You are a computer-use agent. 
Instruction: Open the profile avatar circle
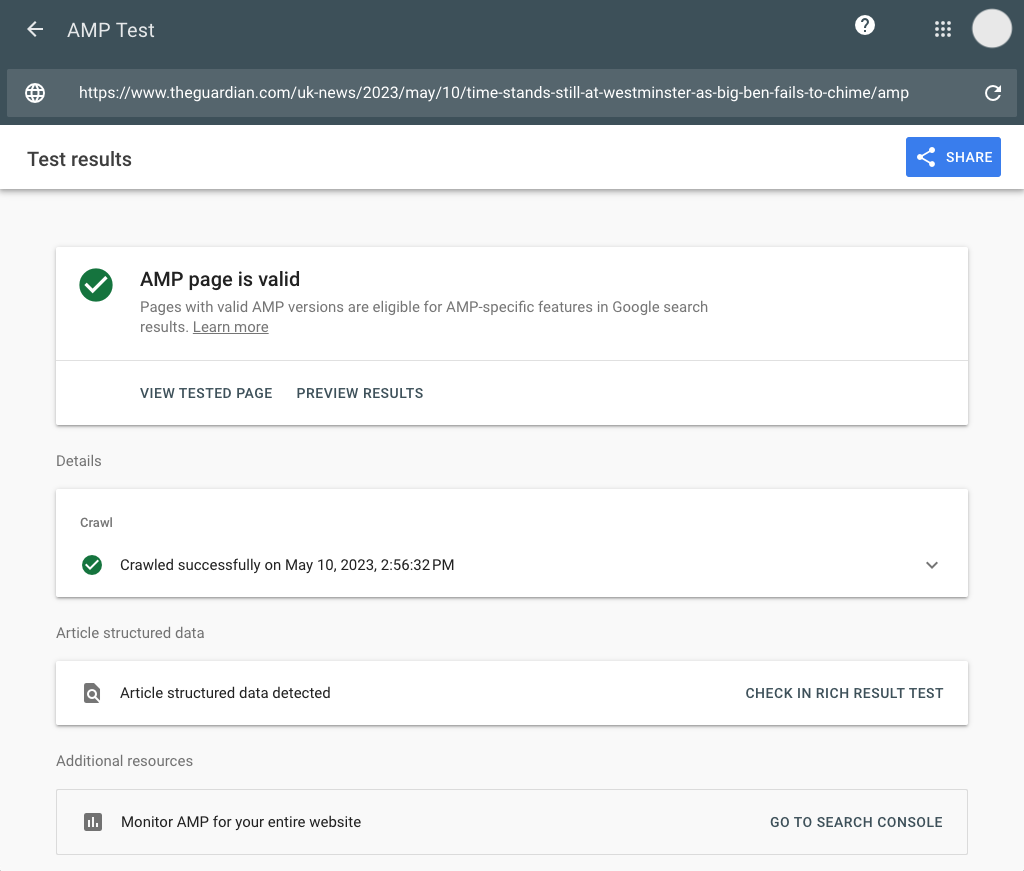991,28
